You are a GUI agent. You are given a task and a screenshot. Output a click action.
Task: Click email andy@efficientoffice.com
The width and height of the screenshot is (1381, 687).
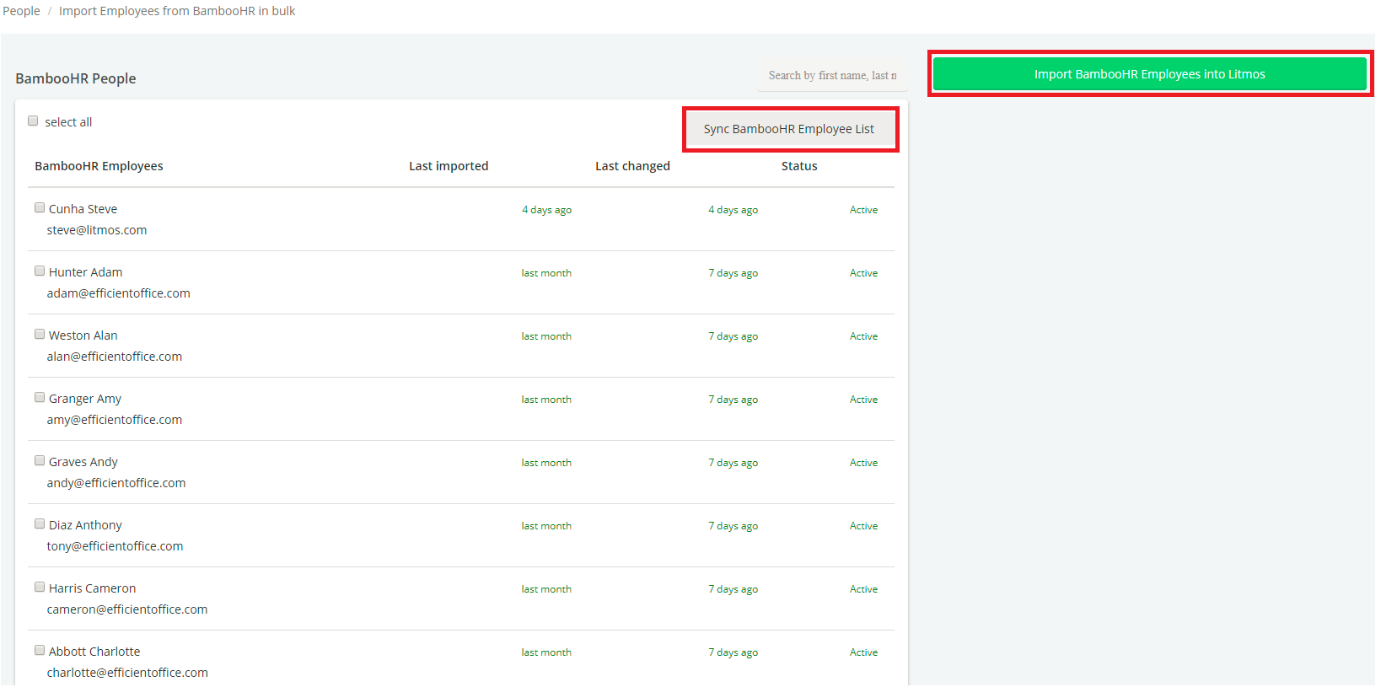(116, 483)
